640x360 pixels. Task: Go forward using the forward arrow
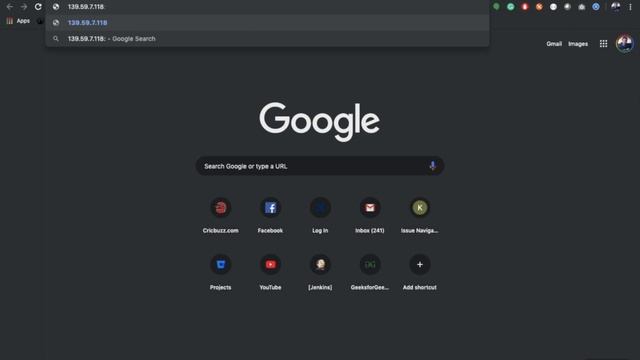coord(24,7)
